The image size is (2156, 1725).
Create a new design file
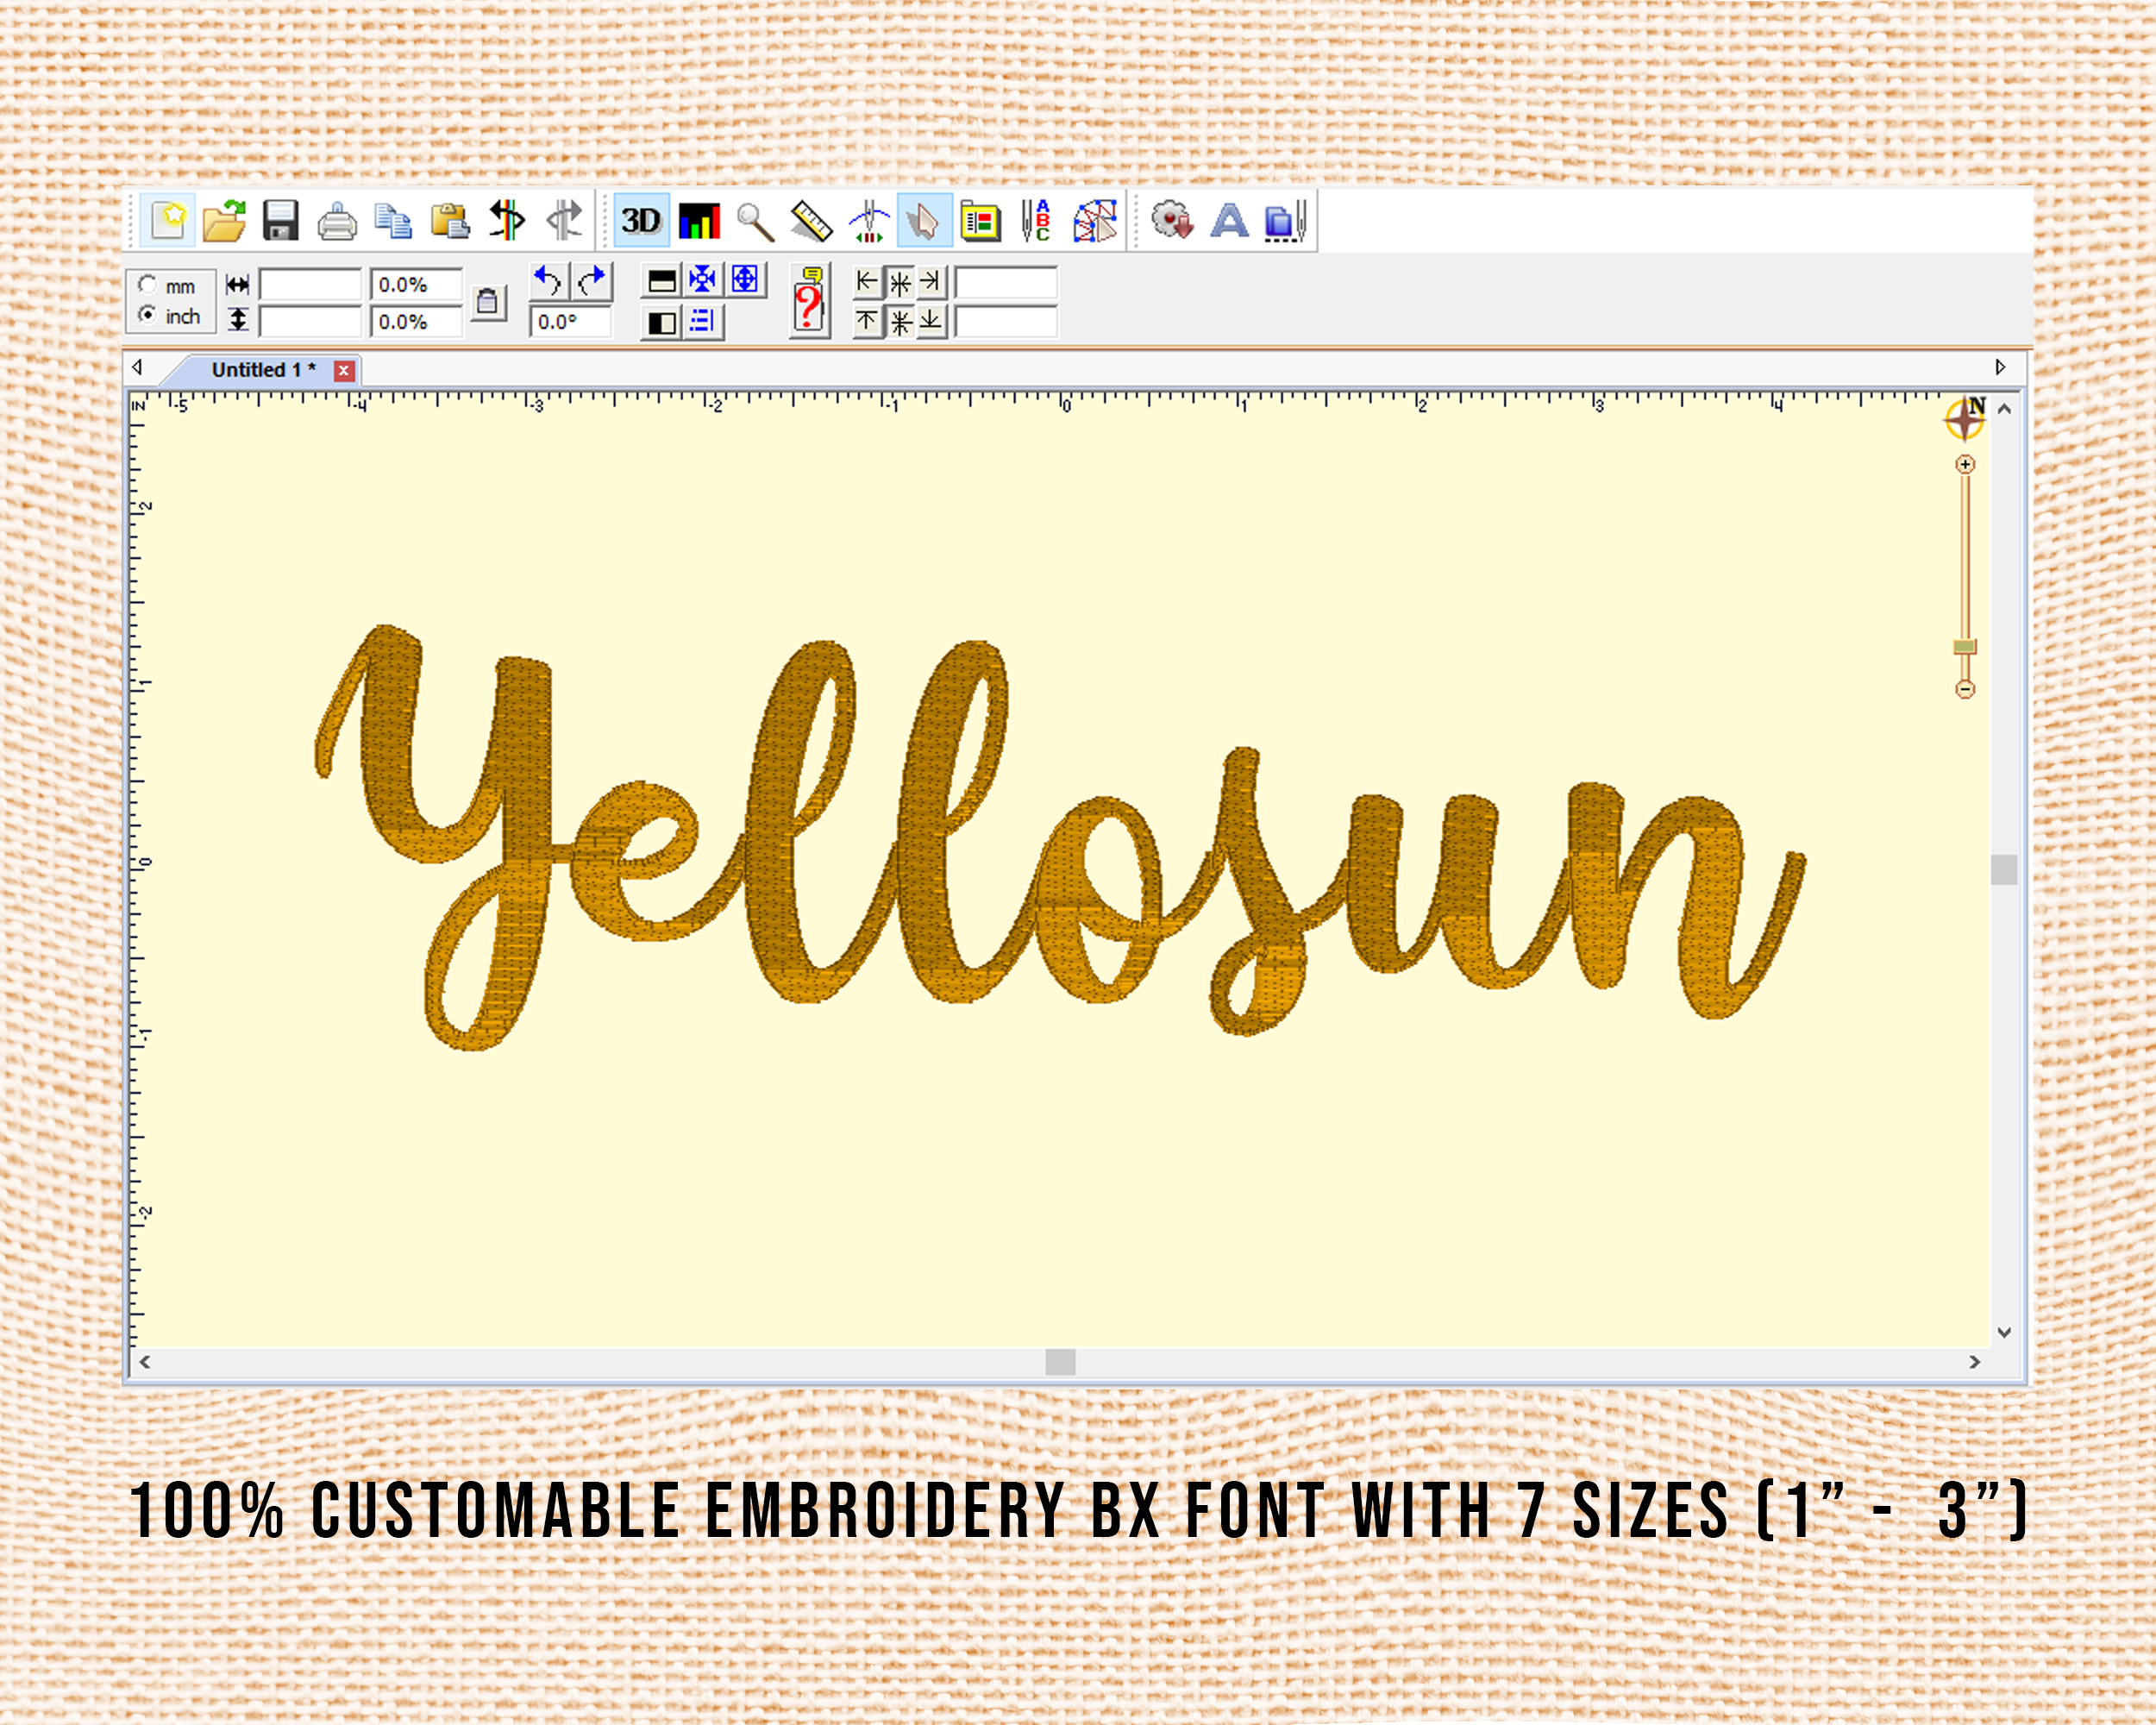point(169,222)
